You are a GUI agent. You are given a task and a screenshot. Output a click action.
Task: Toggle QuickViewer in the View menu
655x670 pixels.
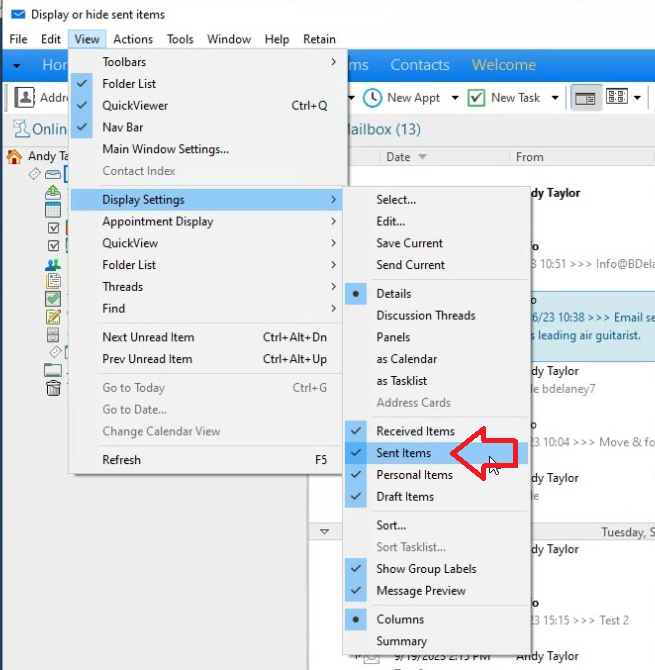pos(135,106)
